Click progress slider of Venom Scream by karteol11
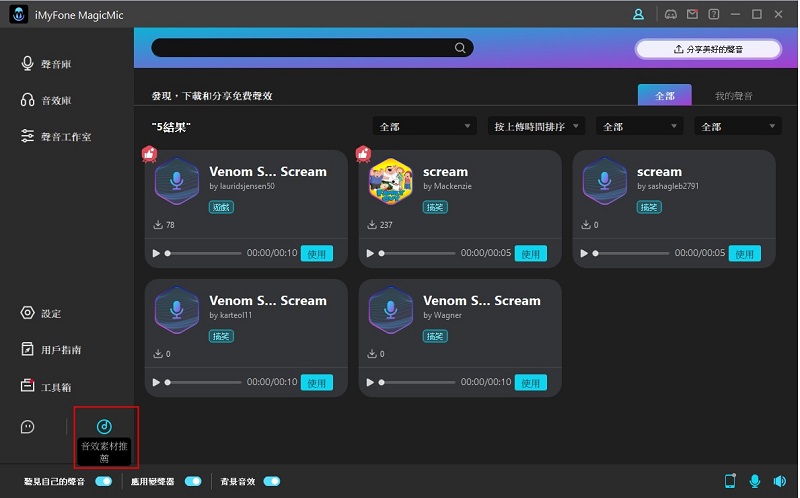The height and width of the screenshot is (498, 800). pyautogui.click(x=203, y=382)
